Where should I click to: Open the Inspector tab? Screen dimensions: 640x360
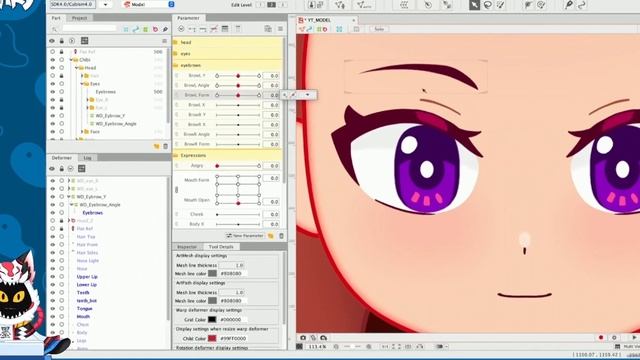tap(187, 247)
